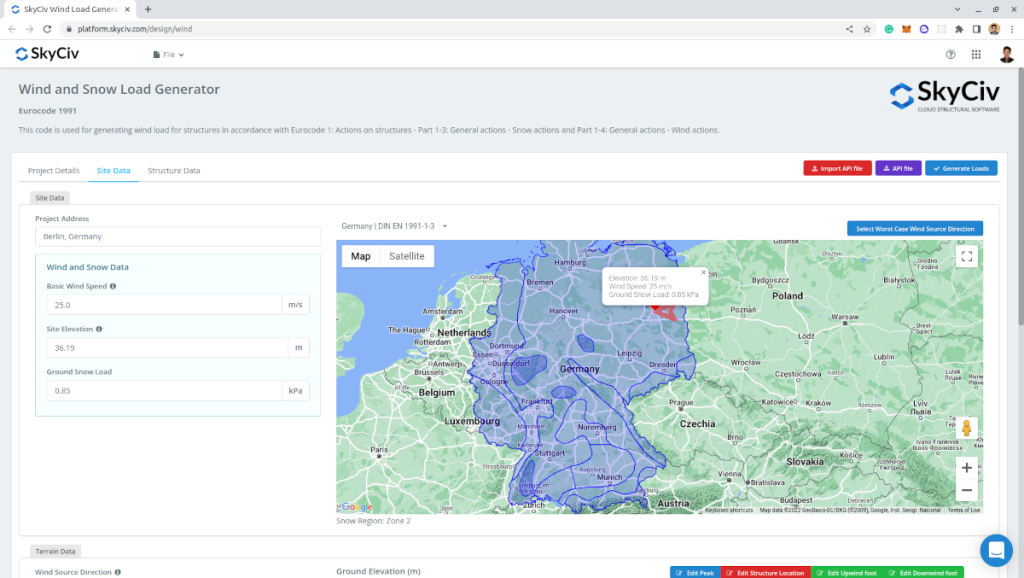Click the Project Address input field
Image resolution: width=1024 pixels, height=578 pixels.
(177, 237)
